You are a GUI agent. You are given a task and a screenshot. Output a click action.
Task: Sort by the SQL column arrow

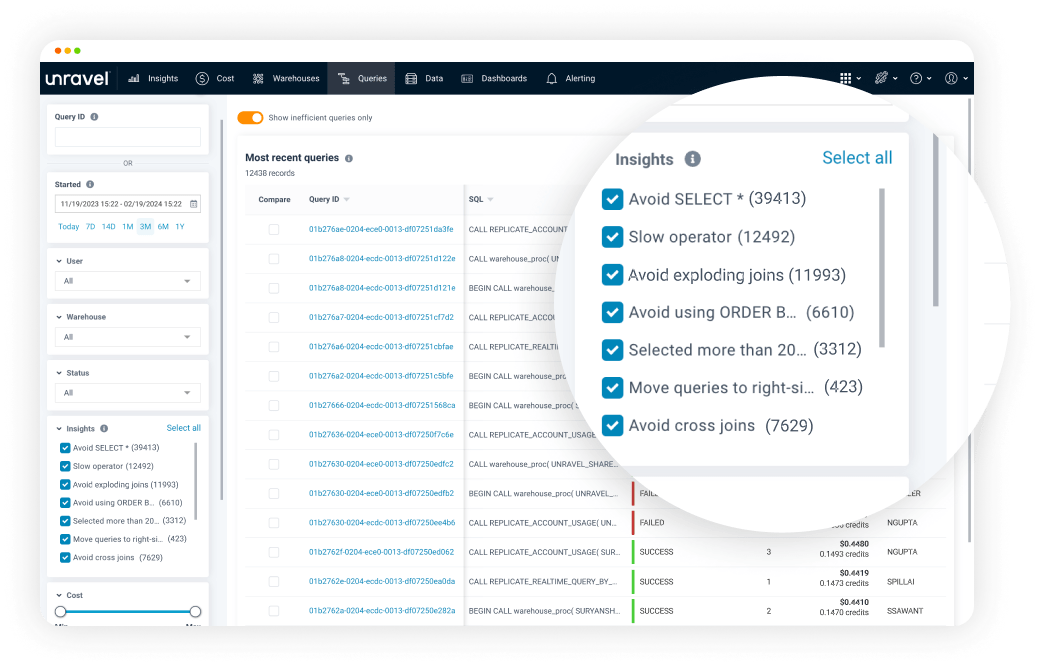[x=490, y=200]
